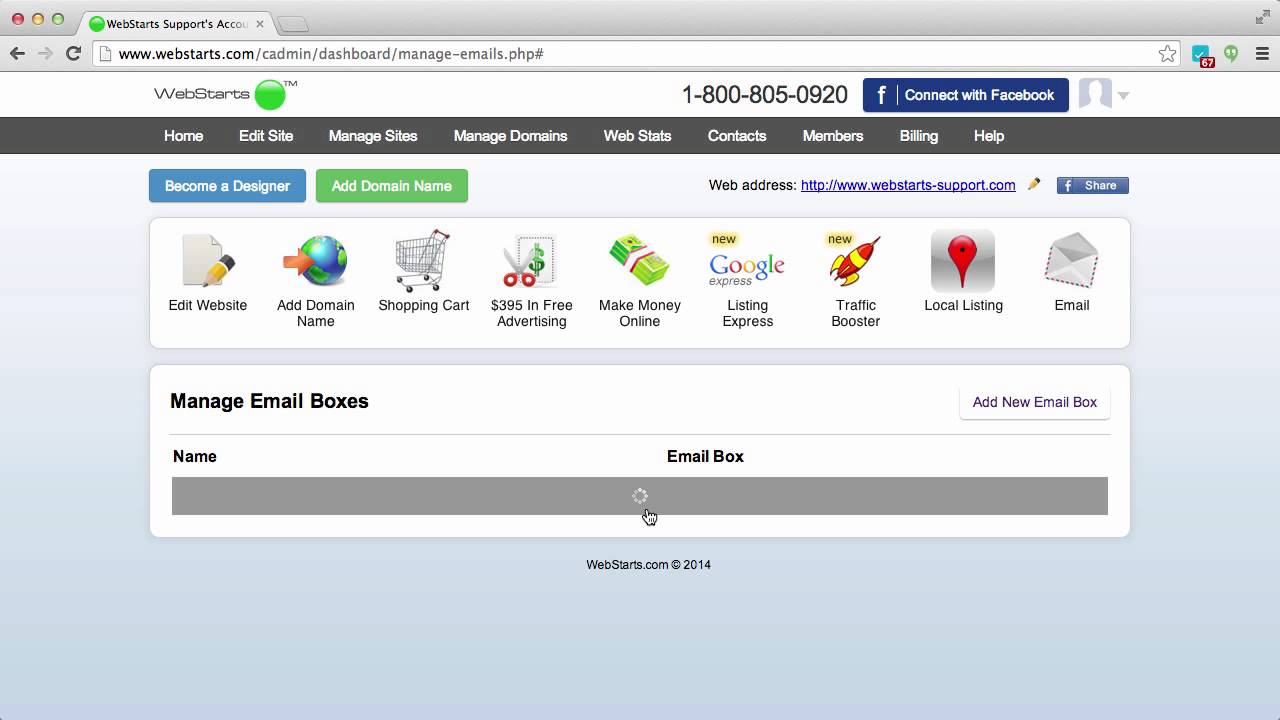Open the Traffic Booster rocket icon

click(855, 261)
